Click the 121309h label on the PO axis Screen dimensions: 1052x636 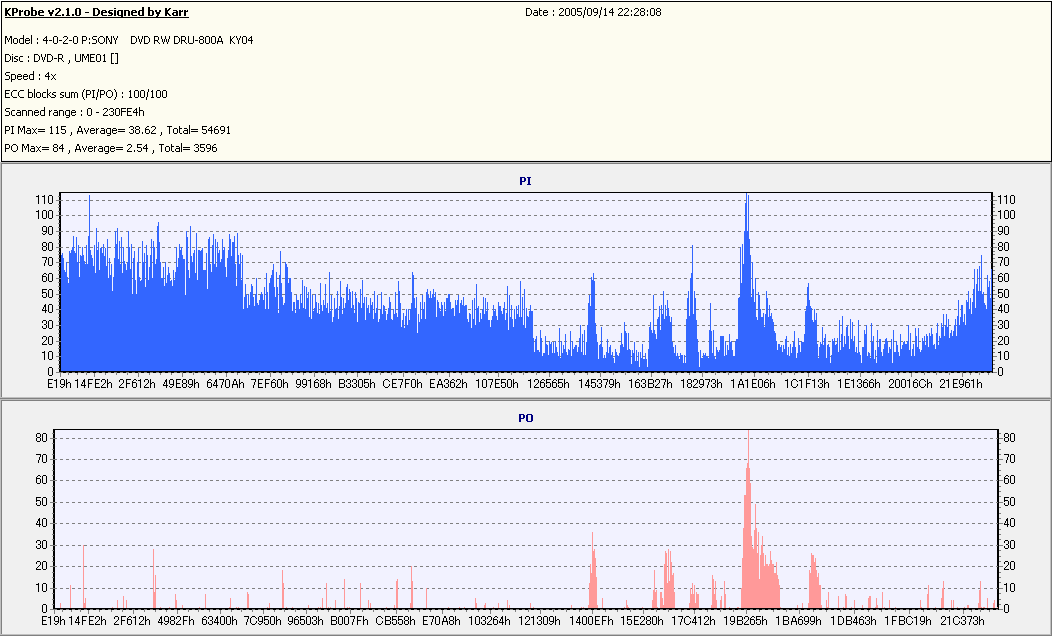coord(539,621)
